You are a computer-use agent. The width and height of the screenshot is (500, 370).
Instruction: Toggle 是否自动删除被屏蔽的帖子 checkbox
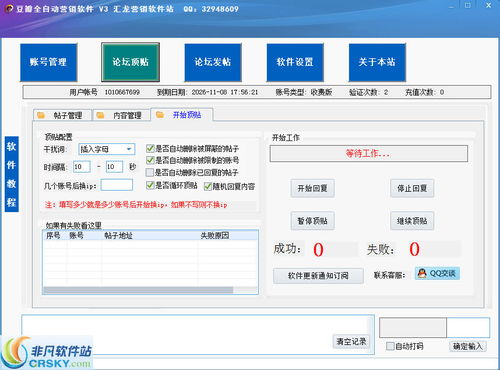(150, 148)
